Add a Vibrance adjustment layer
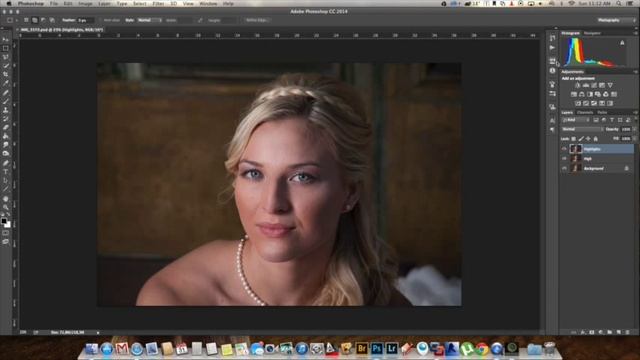This screenshot has height=360, width=640. pos(610,85)
